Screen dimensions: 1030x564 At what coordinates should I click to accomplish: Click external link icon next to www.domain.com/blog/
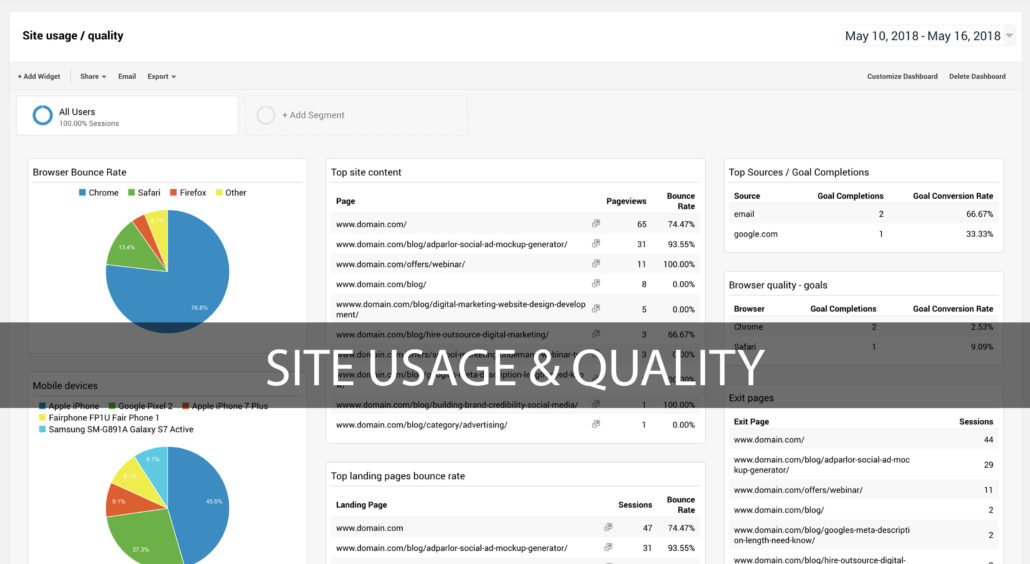596,284
